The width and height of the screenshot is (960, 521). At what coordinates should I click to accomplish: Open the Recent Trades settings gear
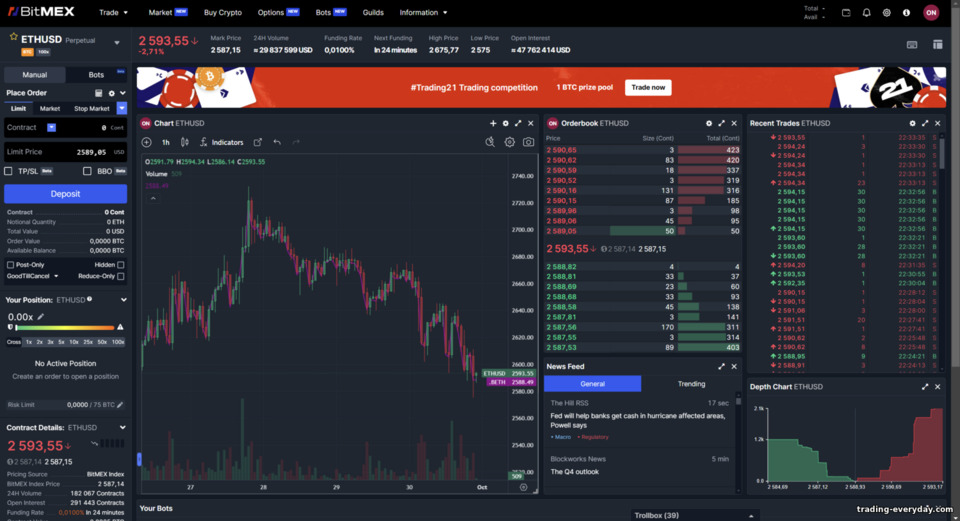(912, 123)
